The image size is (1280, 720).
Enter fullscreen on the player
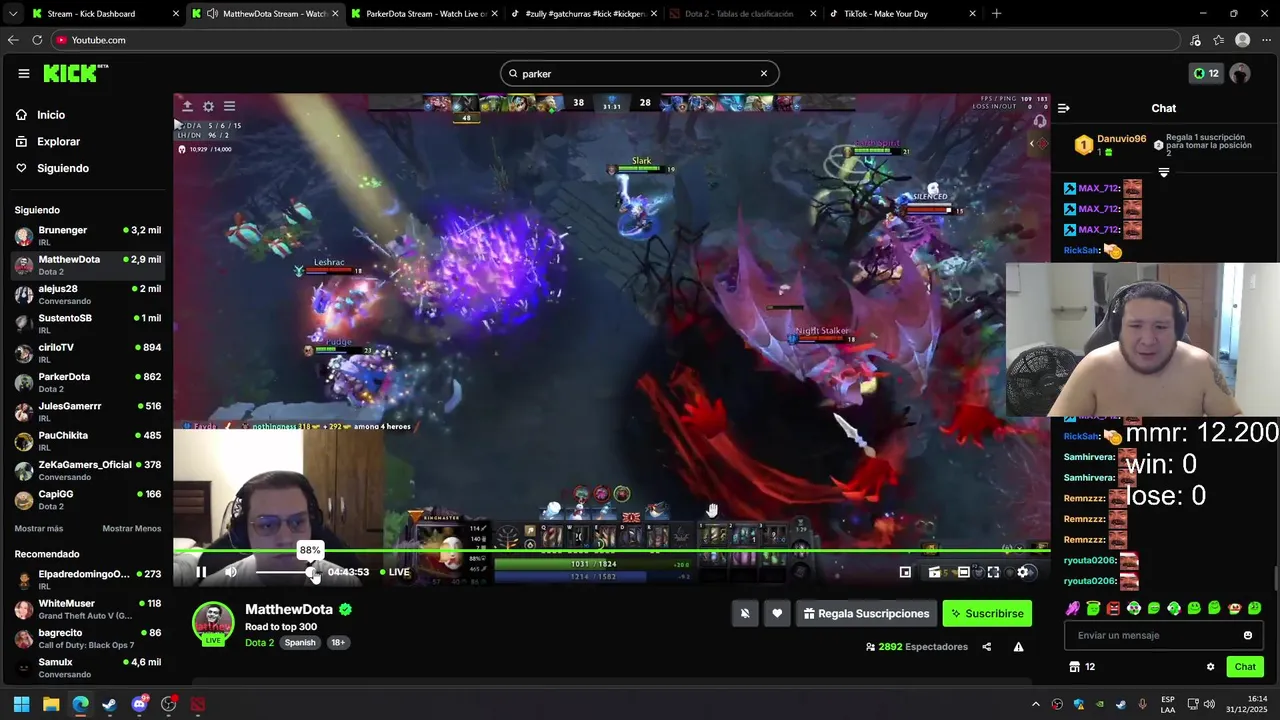[x=993, y=572]
